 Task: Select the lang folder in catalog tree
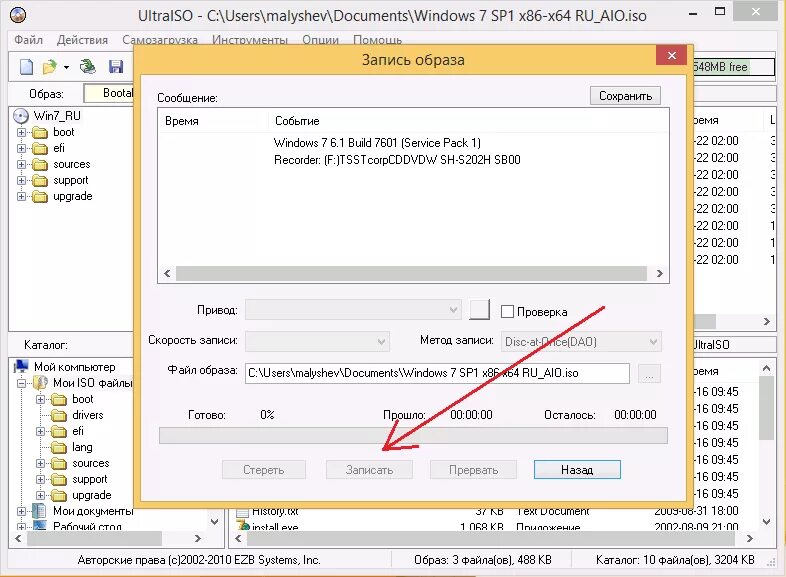[x=82, y=447]
